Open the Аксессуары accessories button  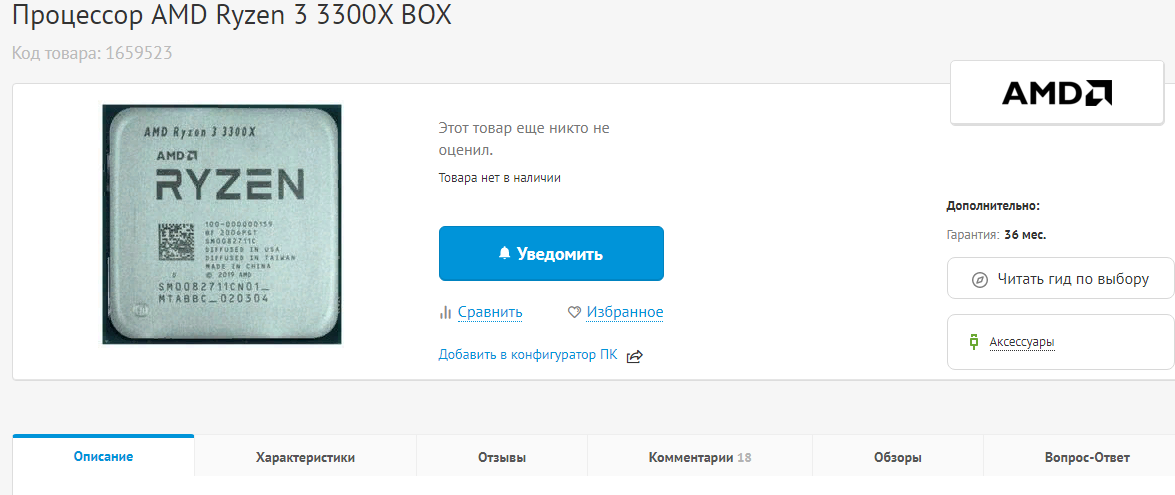pos(1060,341)
